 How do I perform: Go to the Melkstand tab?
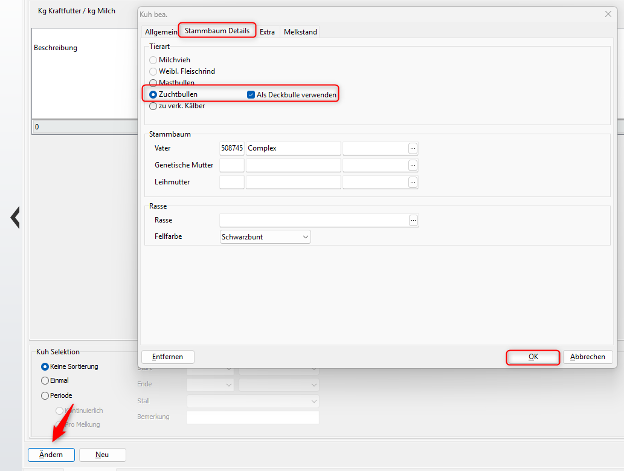(300, 32)
